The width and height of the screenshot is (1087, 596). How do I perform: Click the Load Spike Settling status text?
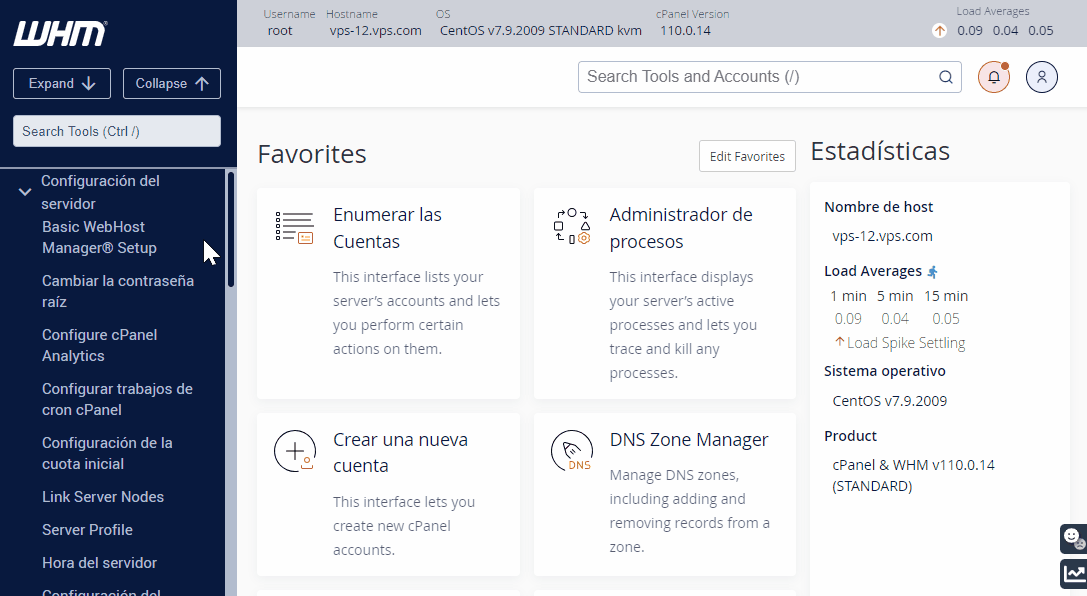click(x=905, y=343)
